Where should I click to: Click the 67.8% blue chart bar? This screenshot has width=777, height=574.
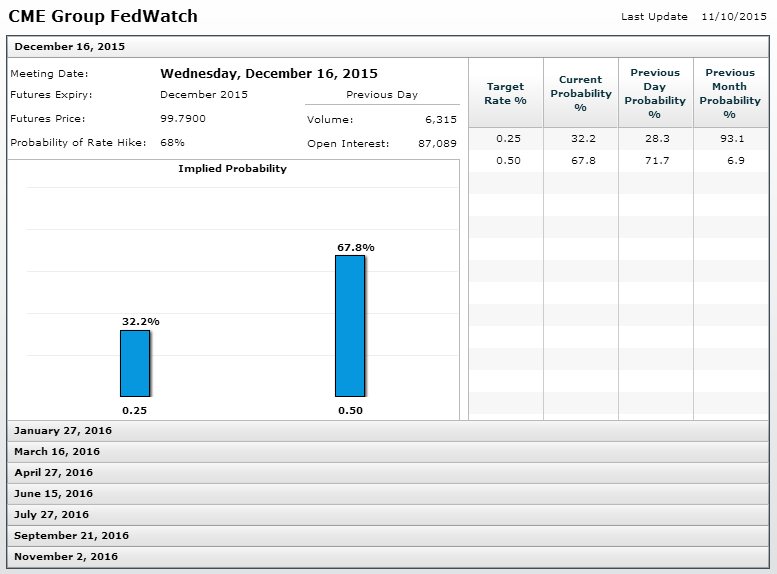(x=350, y=326)
